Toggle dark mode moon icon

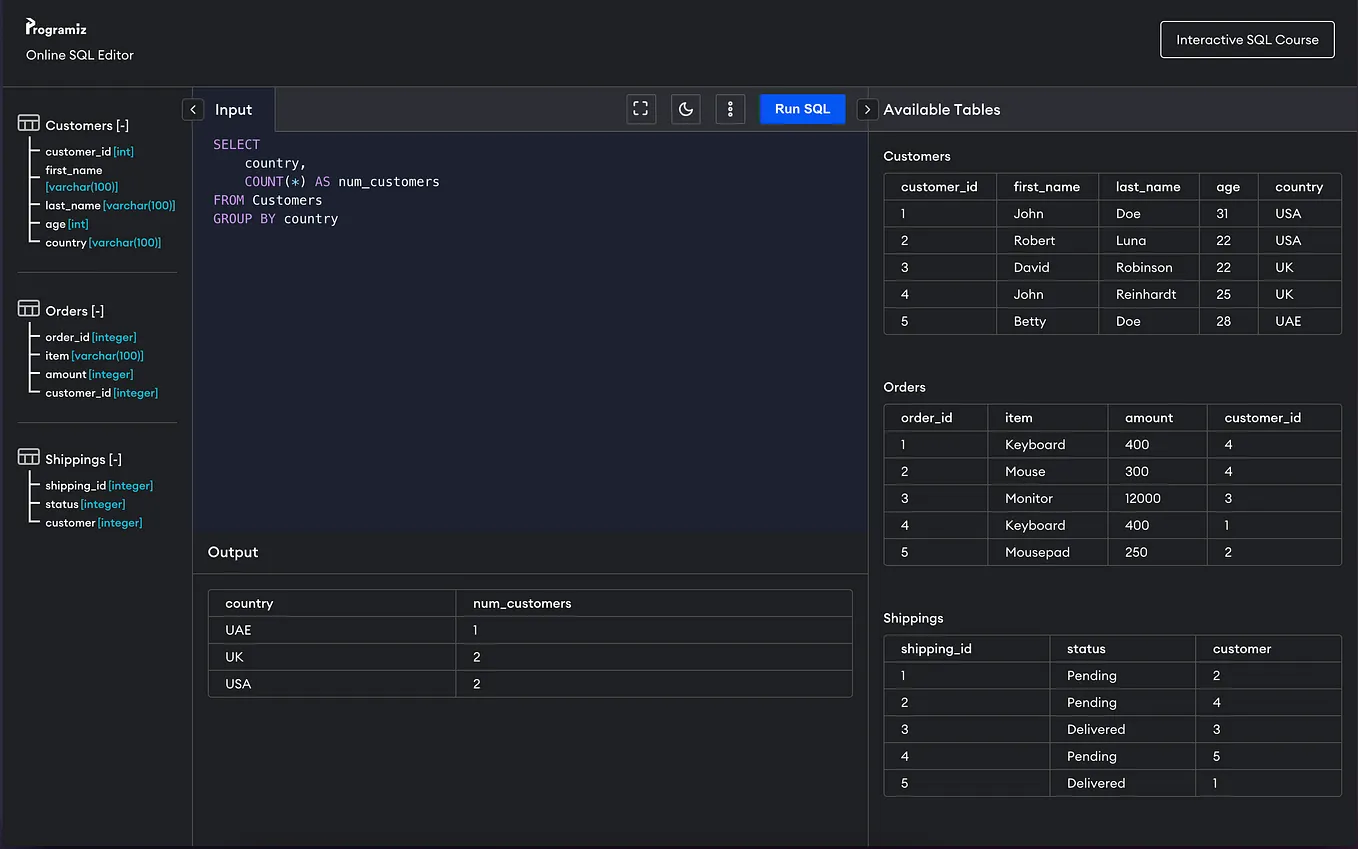pyautogui.click(x=686, y=109)
